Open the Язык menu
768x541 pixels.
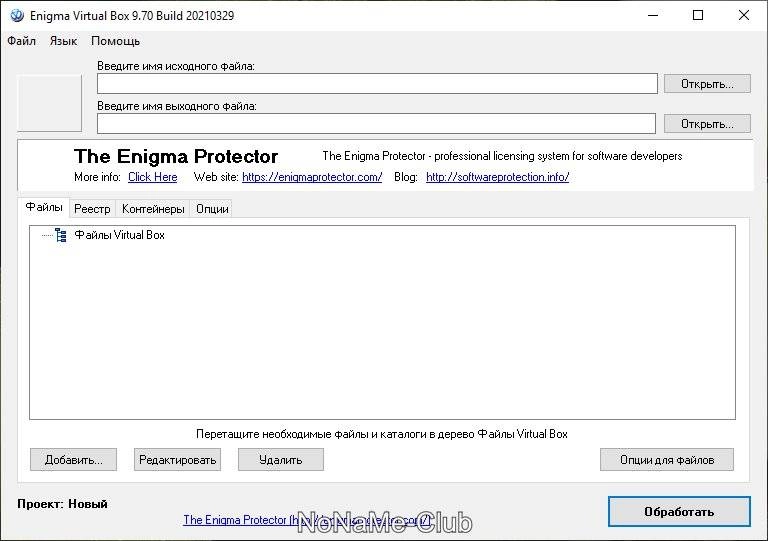point(63,41)
